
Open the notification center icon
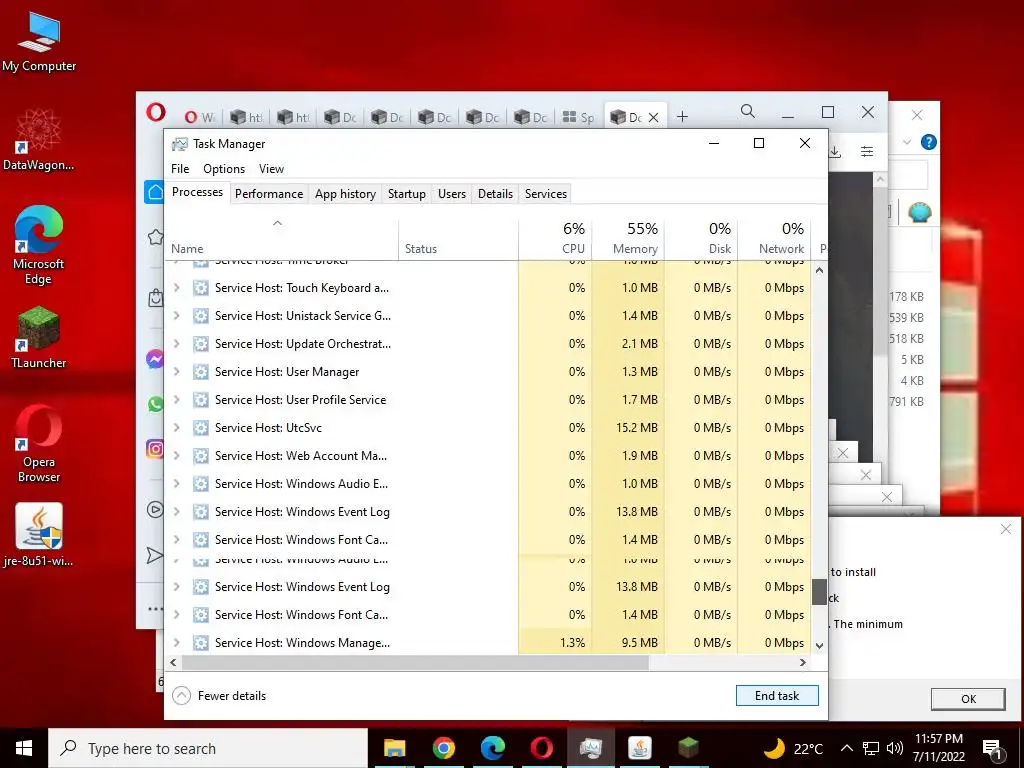click(993, 748)
